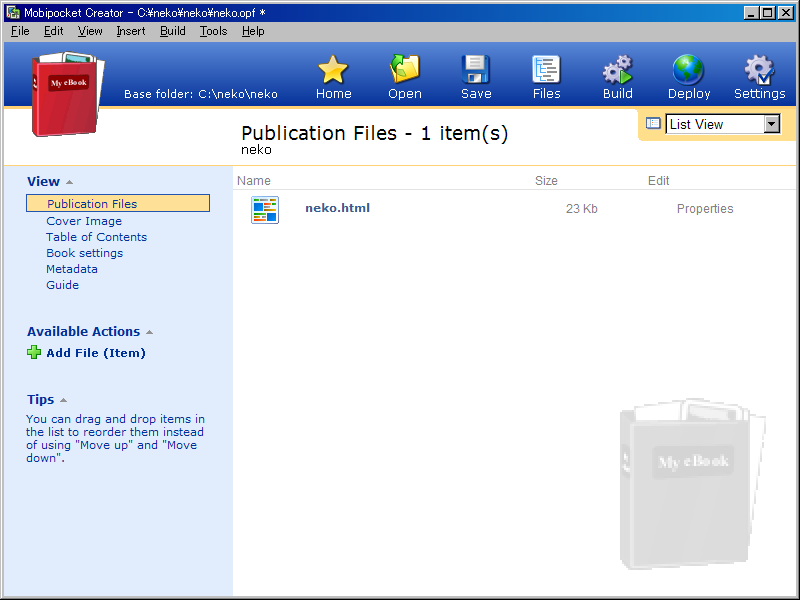
Task: Open the List View dropdown
Action: pyautogui.click(x=772, y=124)
